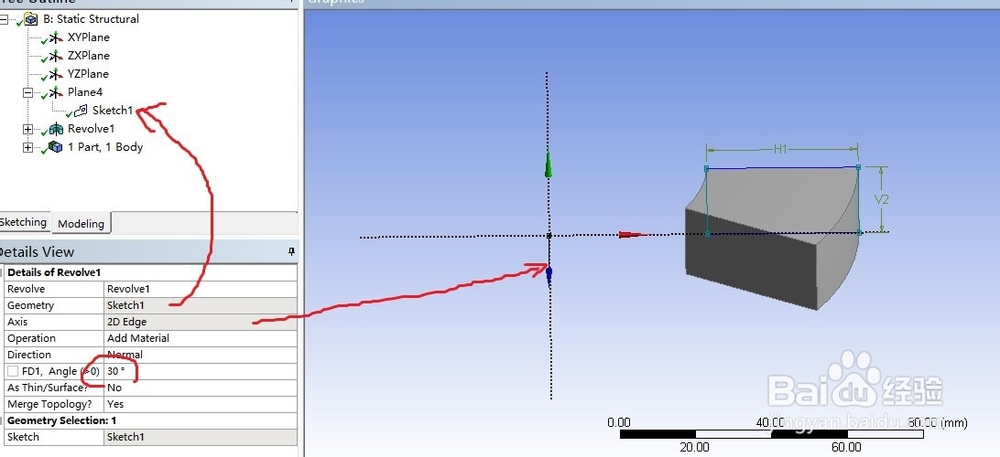Switch to the Sketching tab

point(24,222)
